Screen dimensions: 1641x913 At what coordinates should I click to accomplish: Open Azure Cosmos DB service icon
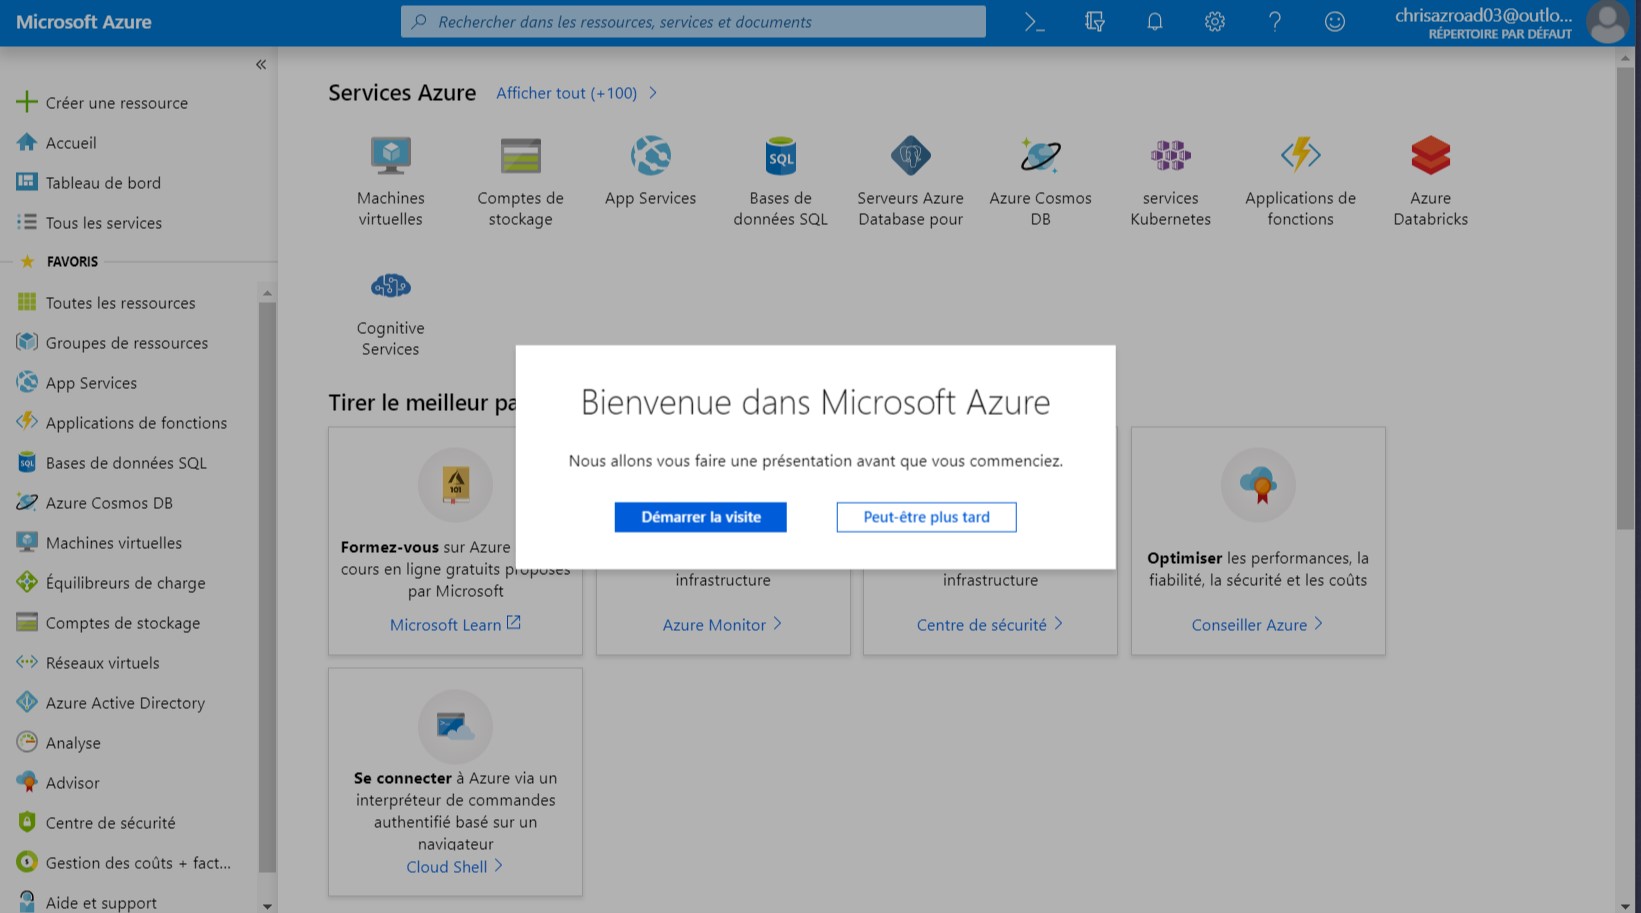click(x=1041, y=156)
